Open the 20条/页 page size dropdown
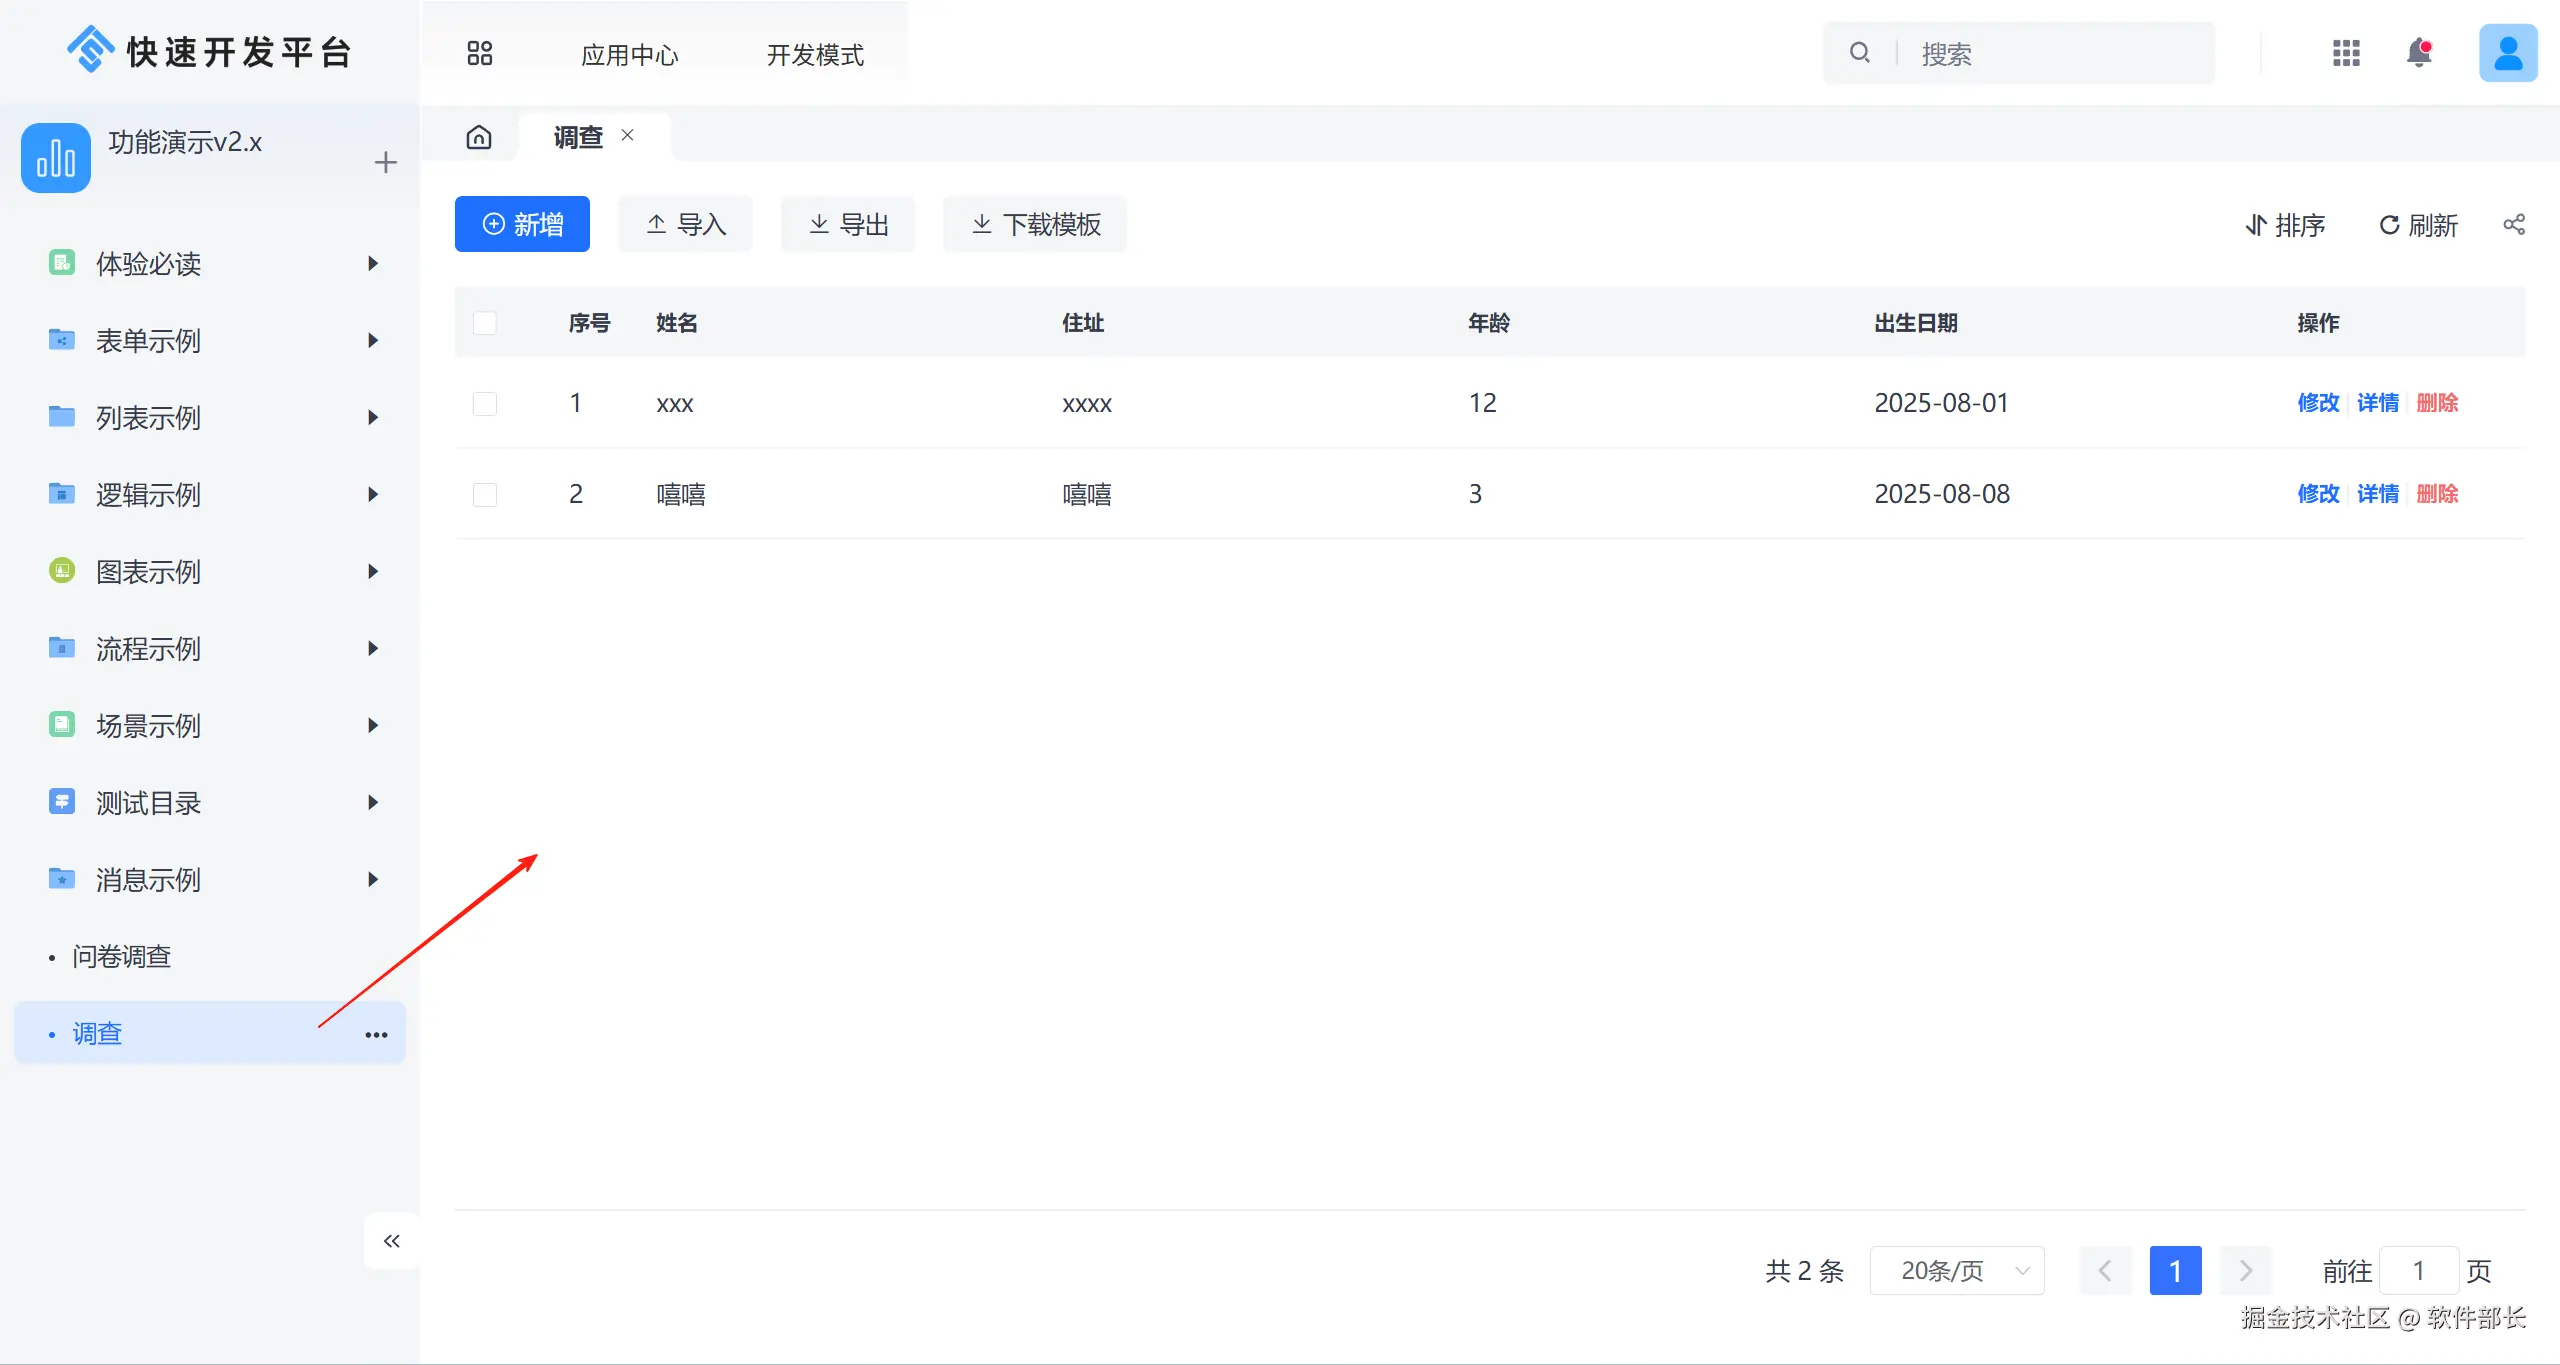Image resolution: width=2560 pixels, height=1365 pixels. (1956, 1271)
